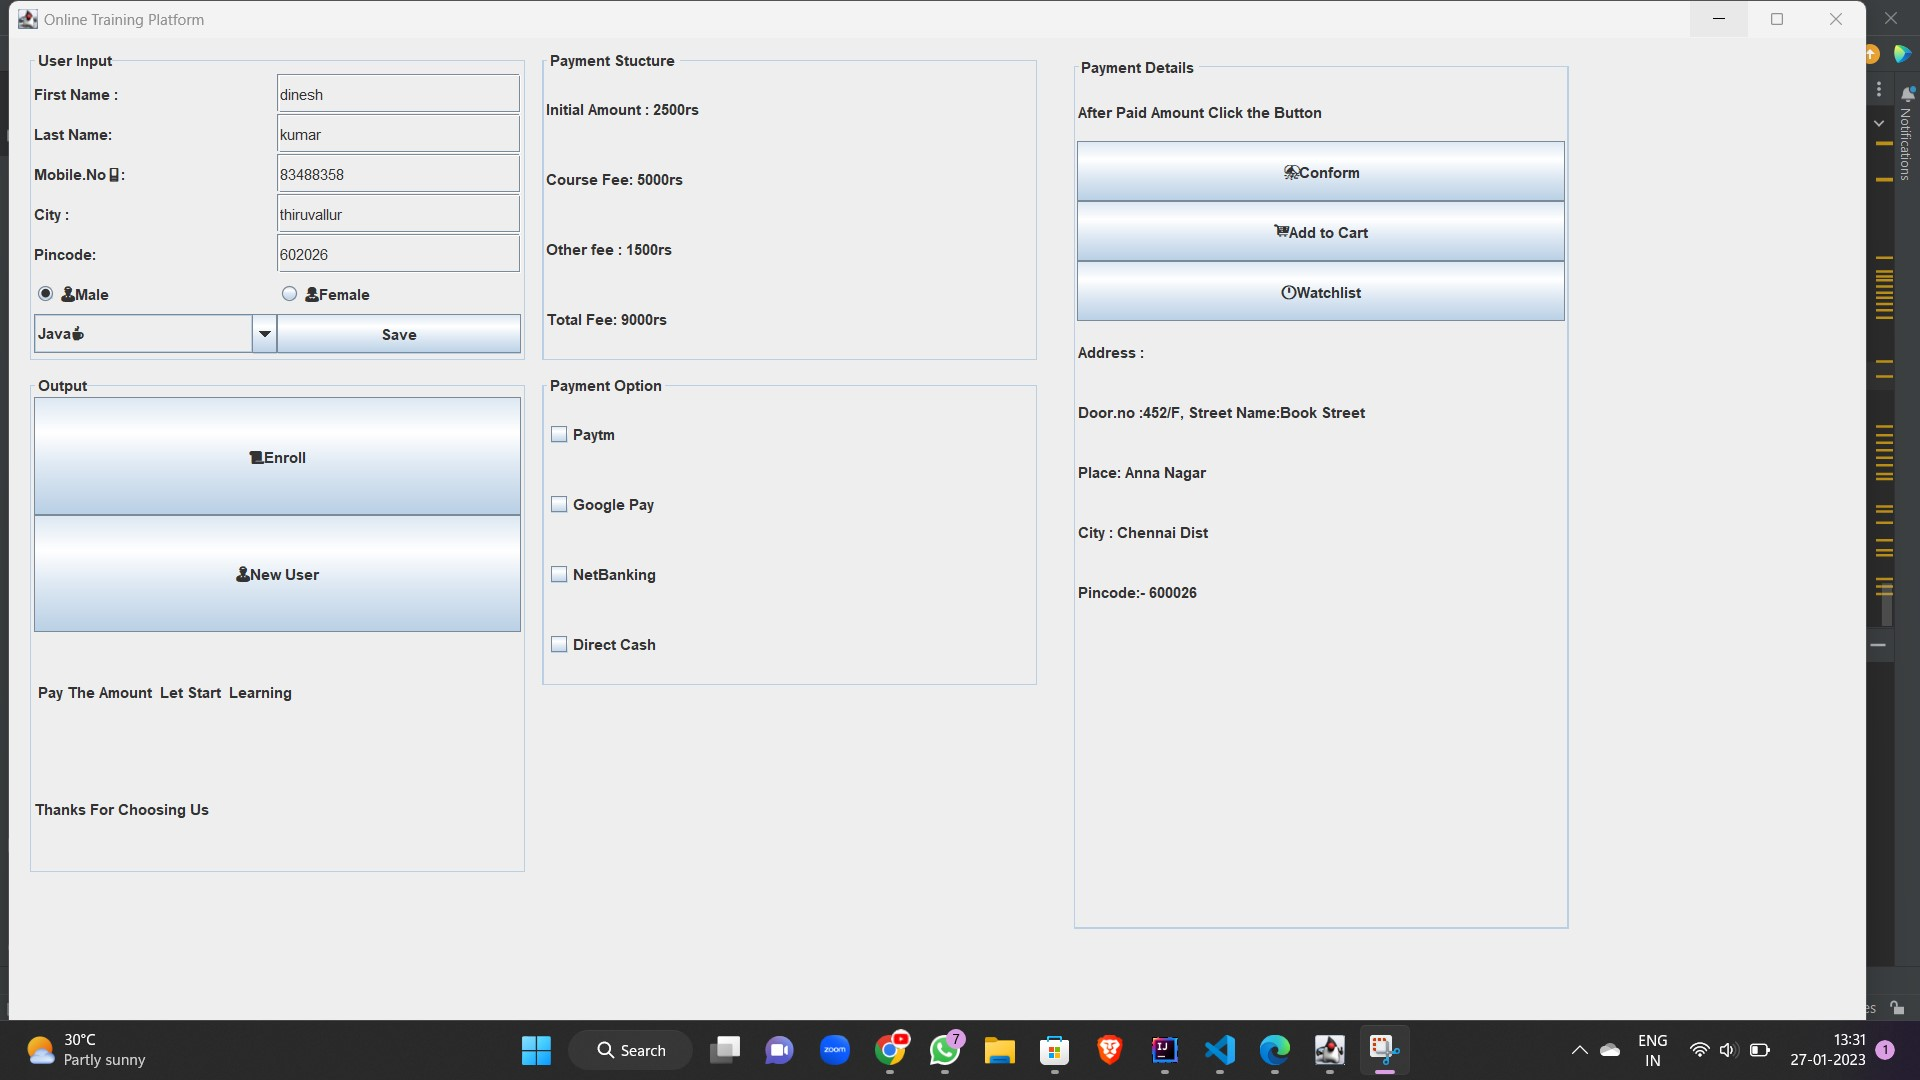Viewport: 1920px width, 1080px height.
Task: Click the Mobile.No input field
Action: click(397, 174)
